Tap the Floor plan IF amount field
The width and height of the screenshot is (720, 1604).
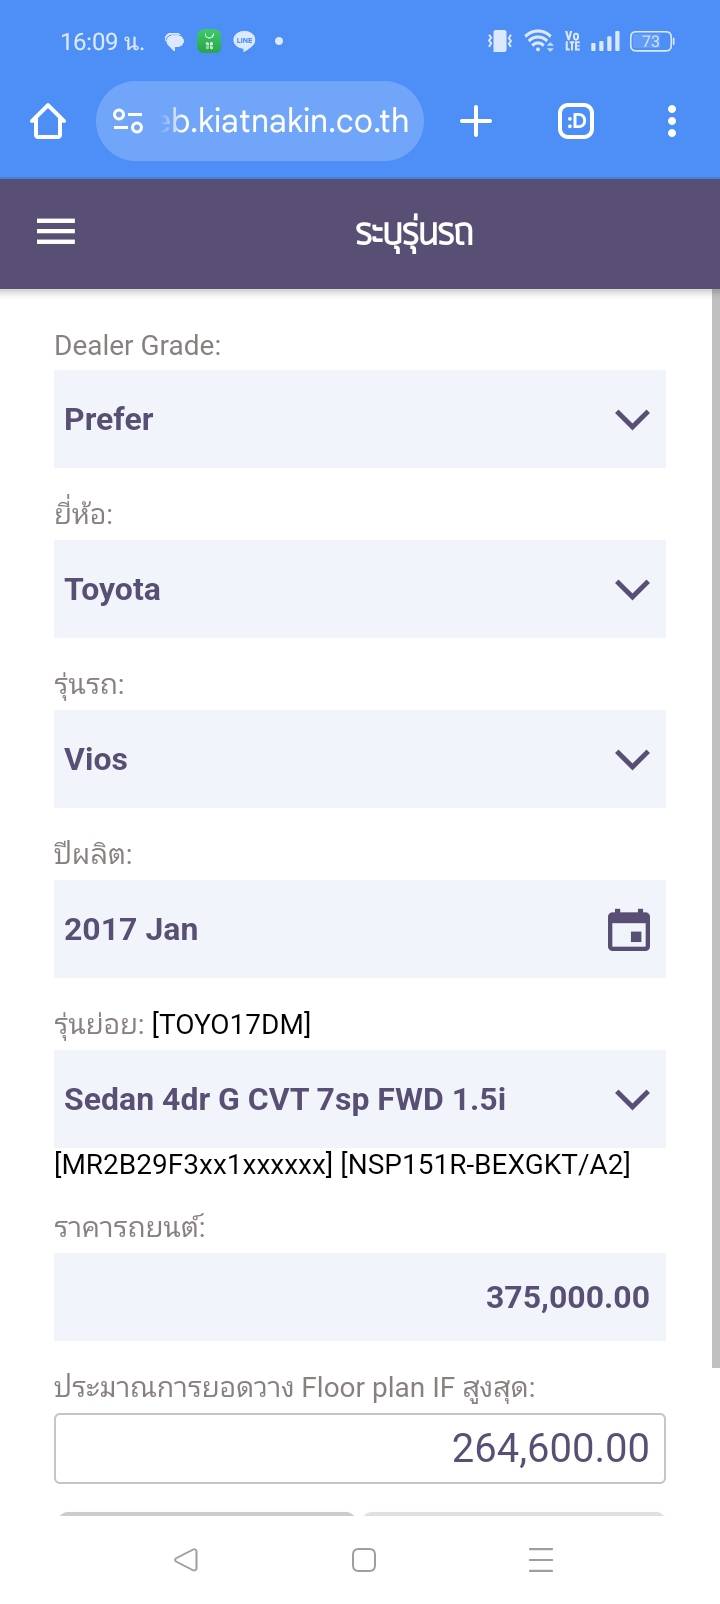click(359, 1448)
